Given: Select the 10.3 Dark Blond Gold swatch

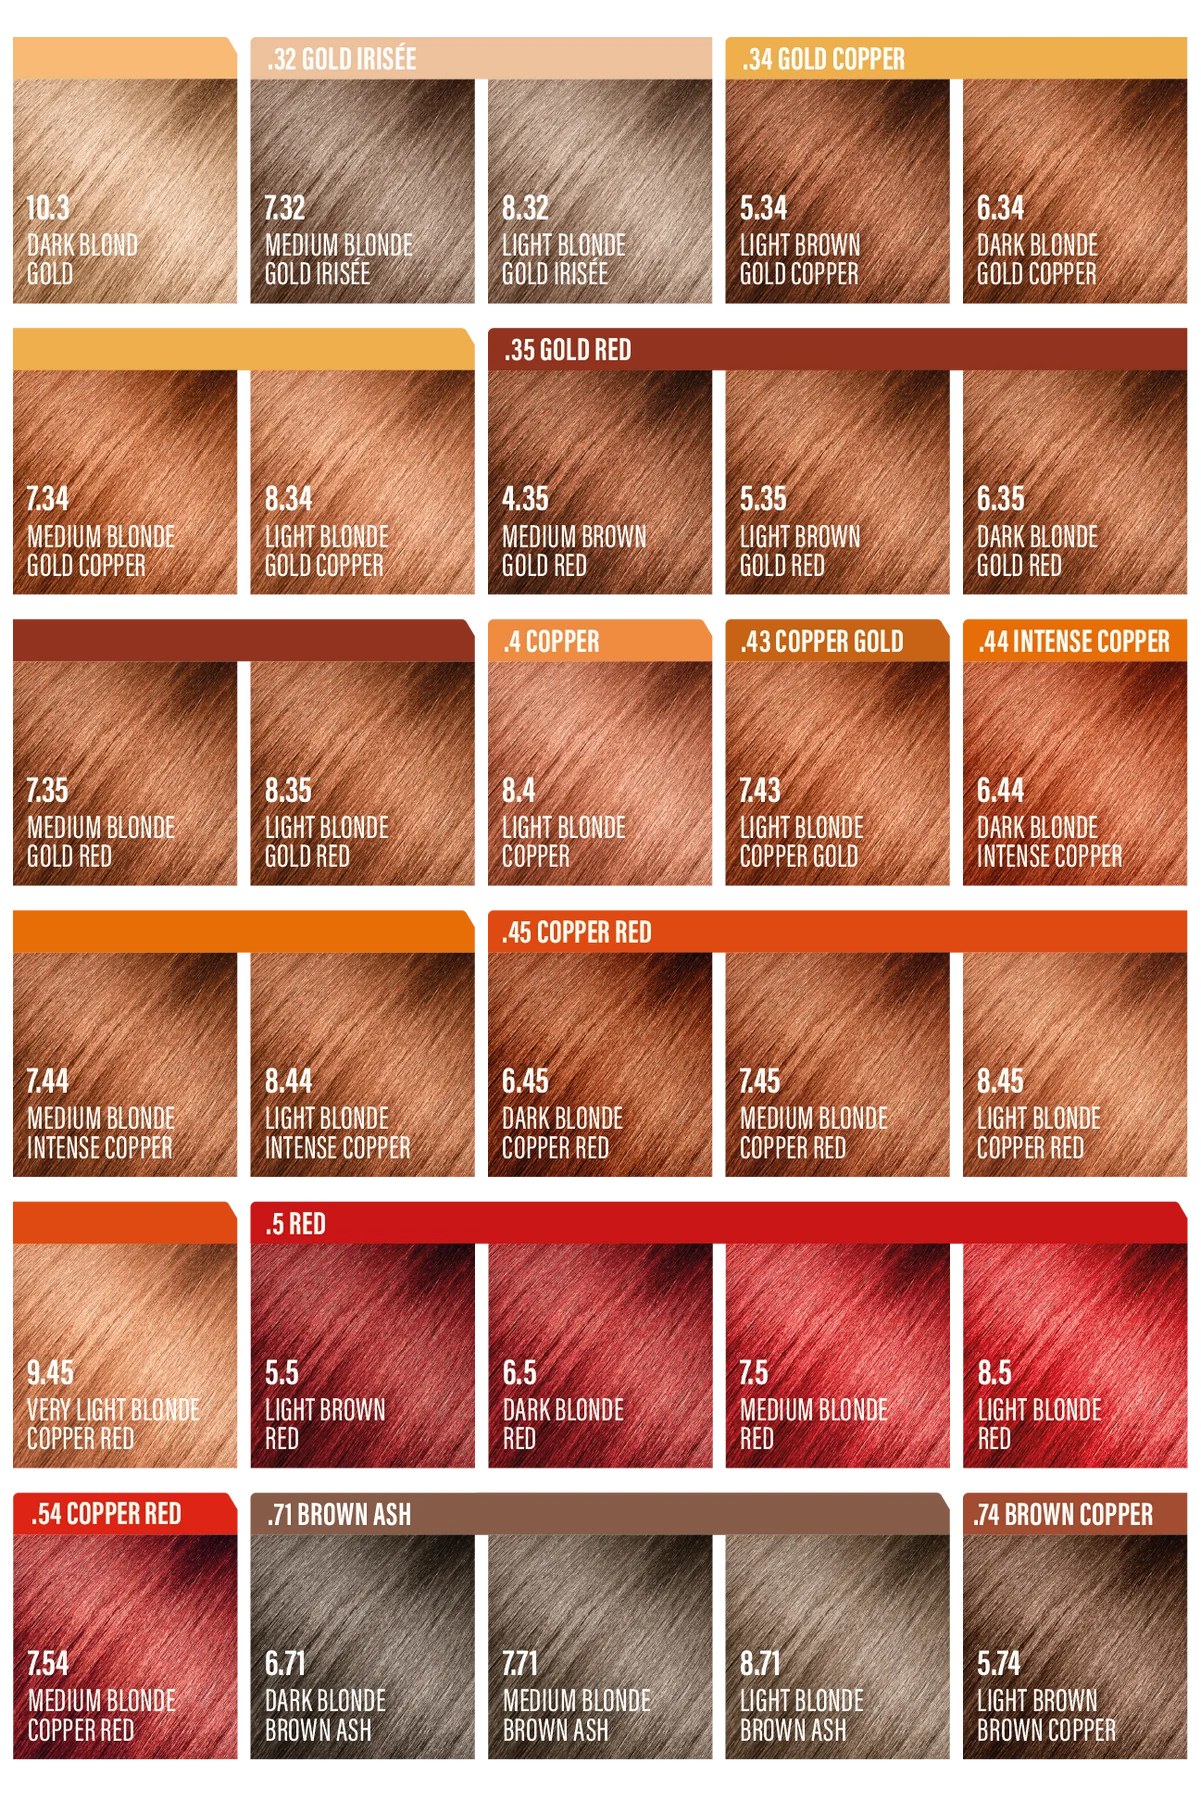Looking at the screenshot, I should tap(125, 191).
